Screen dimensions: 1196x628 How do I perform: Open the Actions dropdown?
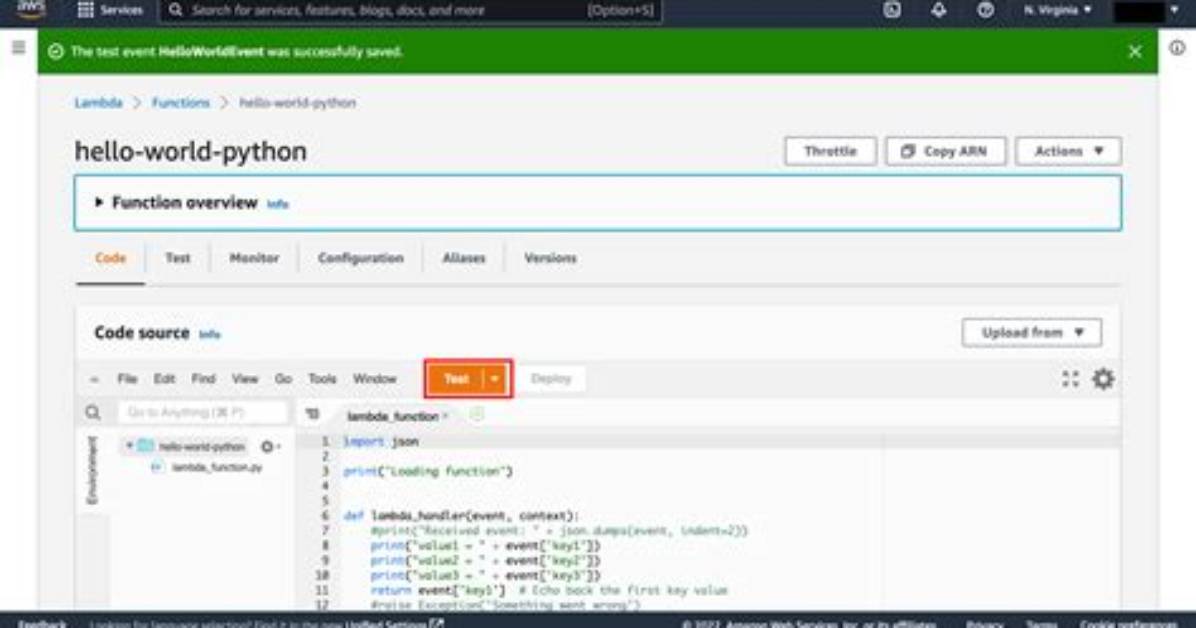(x=1068, y=151)
